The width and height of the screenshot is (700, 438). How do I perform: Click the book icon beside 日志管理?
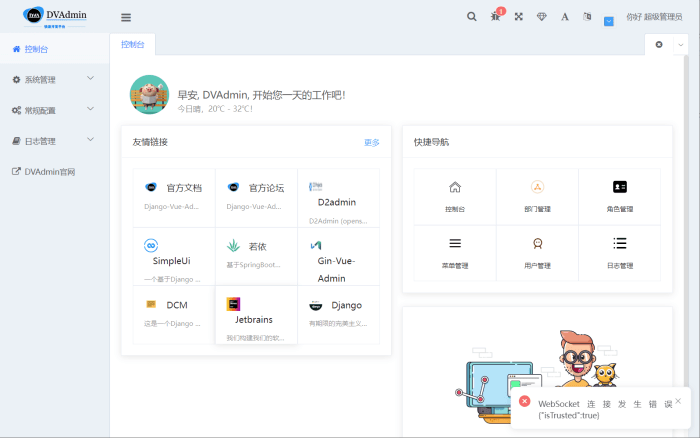pyautogui.click(x=17, y=141)
